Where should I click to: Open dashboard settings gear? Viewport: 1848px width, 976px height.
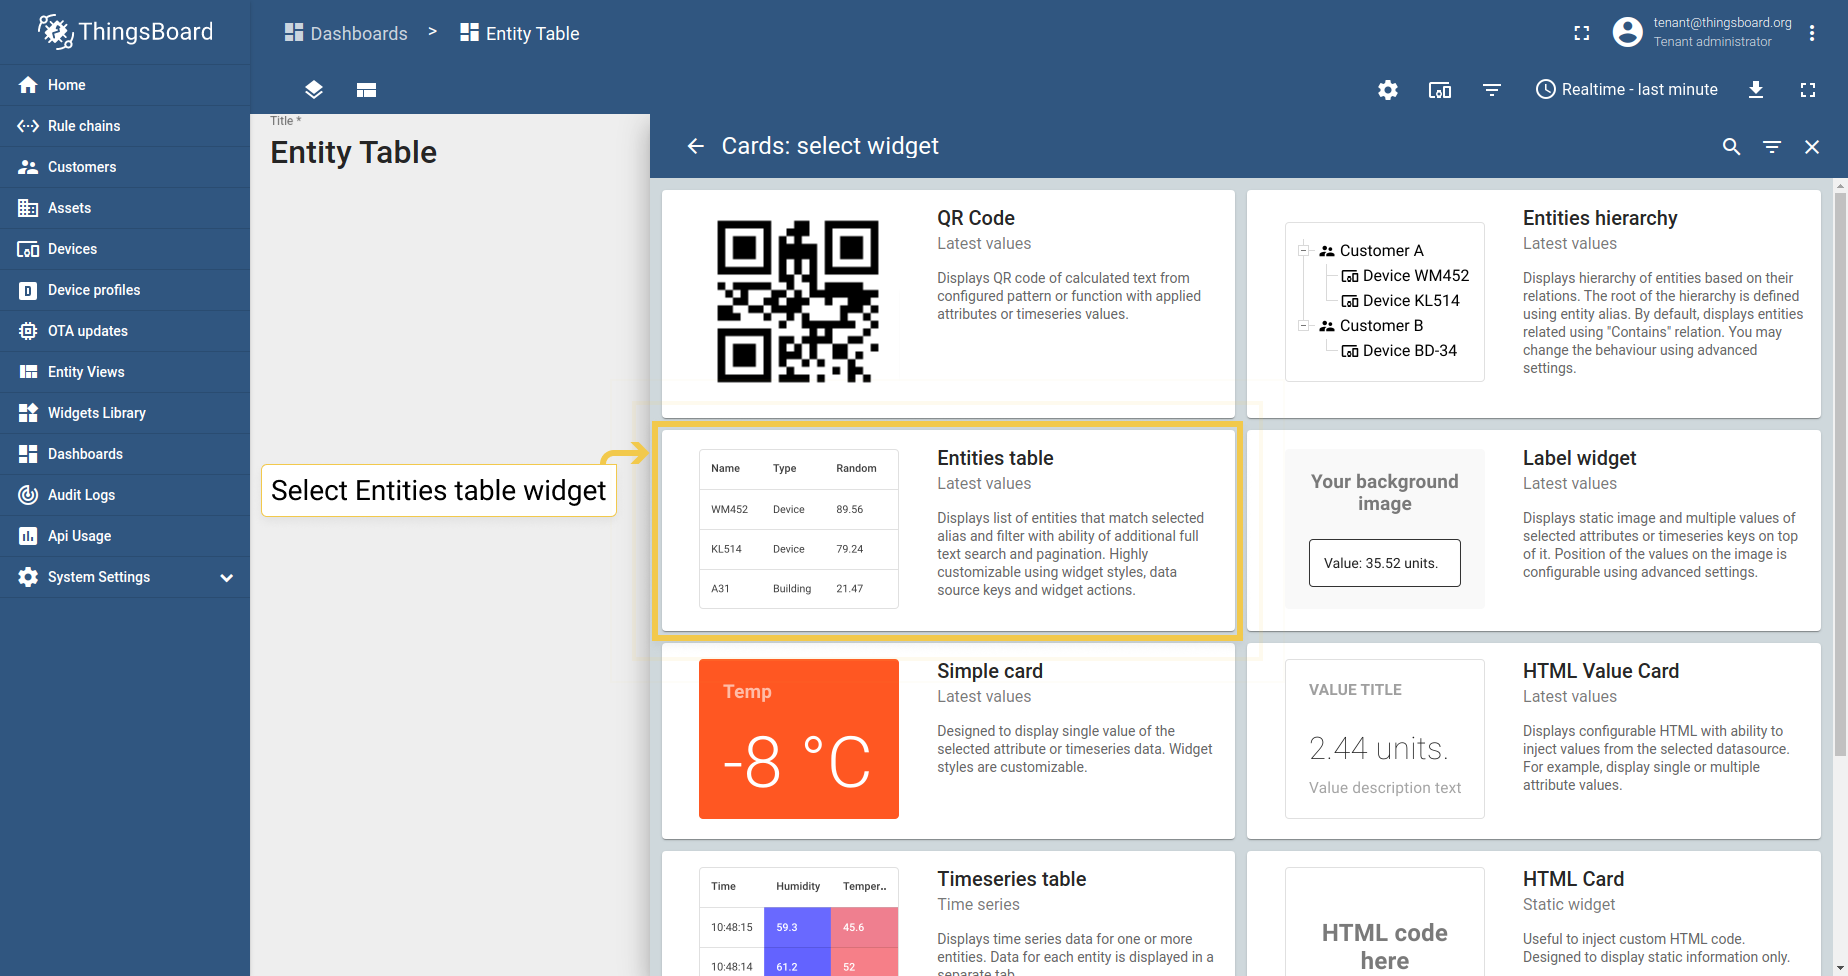(x=1388, y=90)
